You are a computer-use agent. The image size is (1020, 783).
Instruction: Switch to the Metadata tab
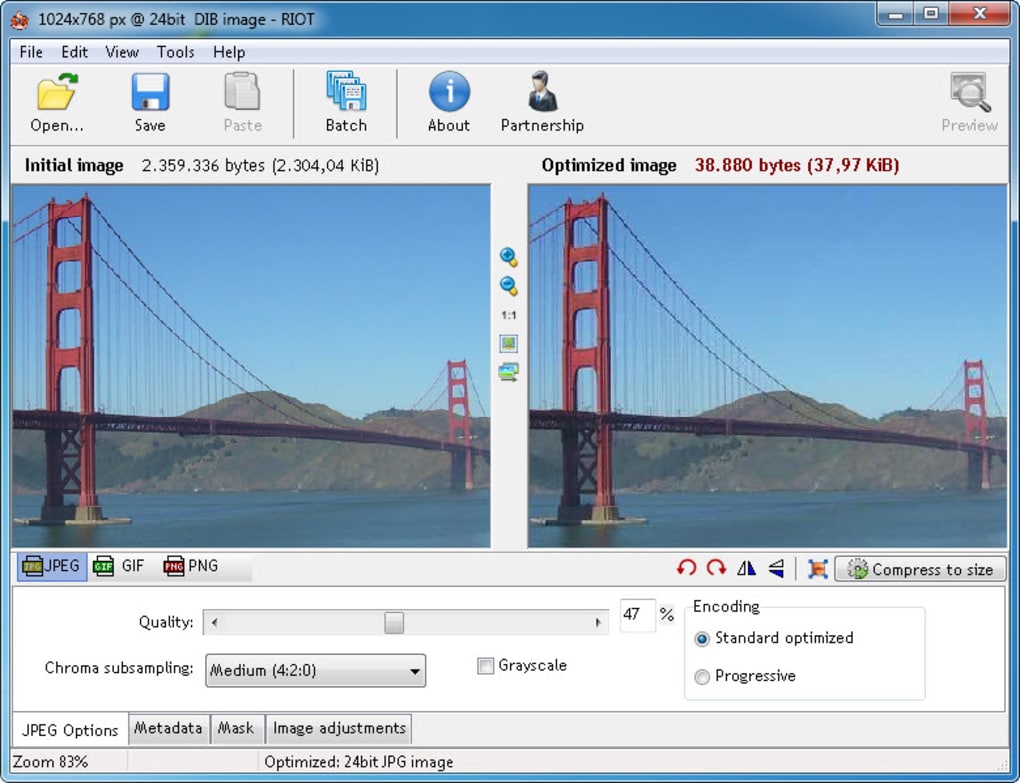point(168,728)
